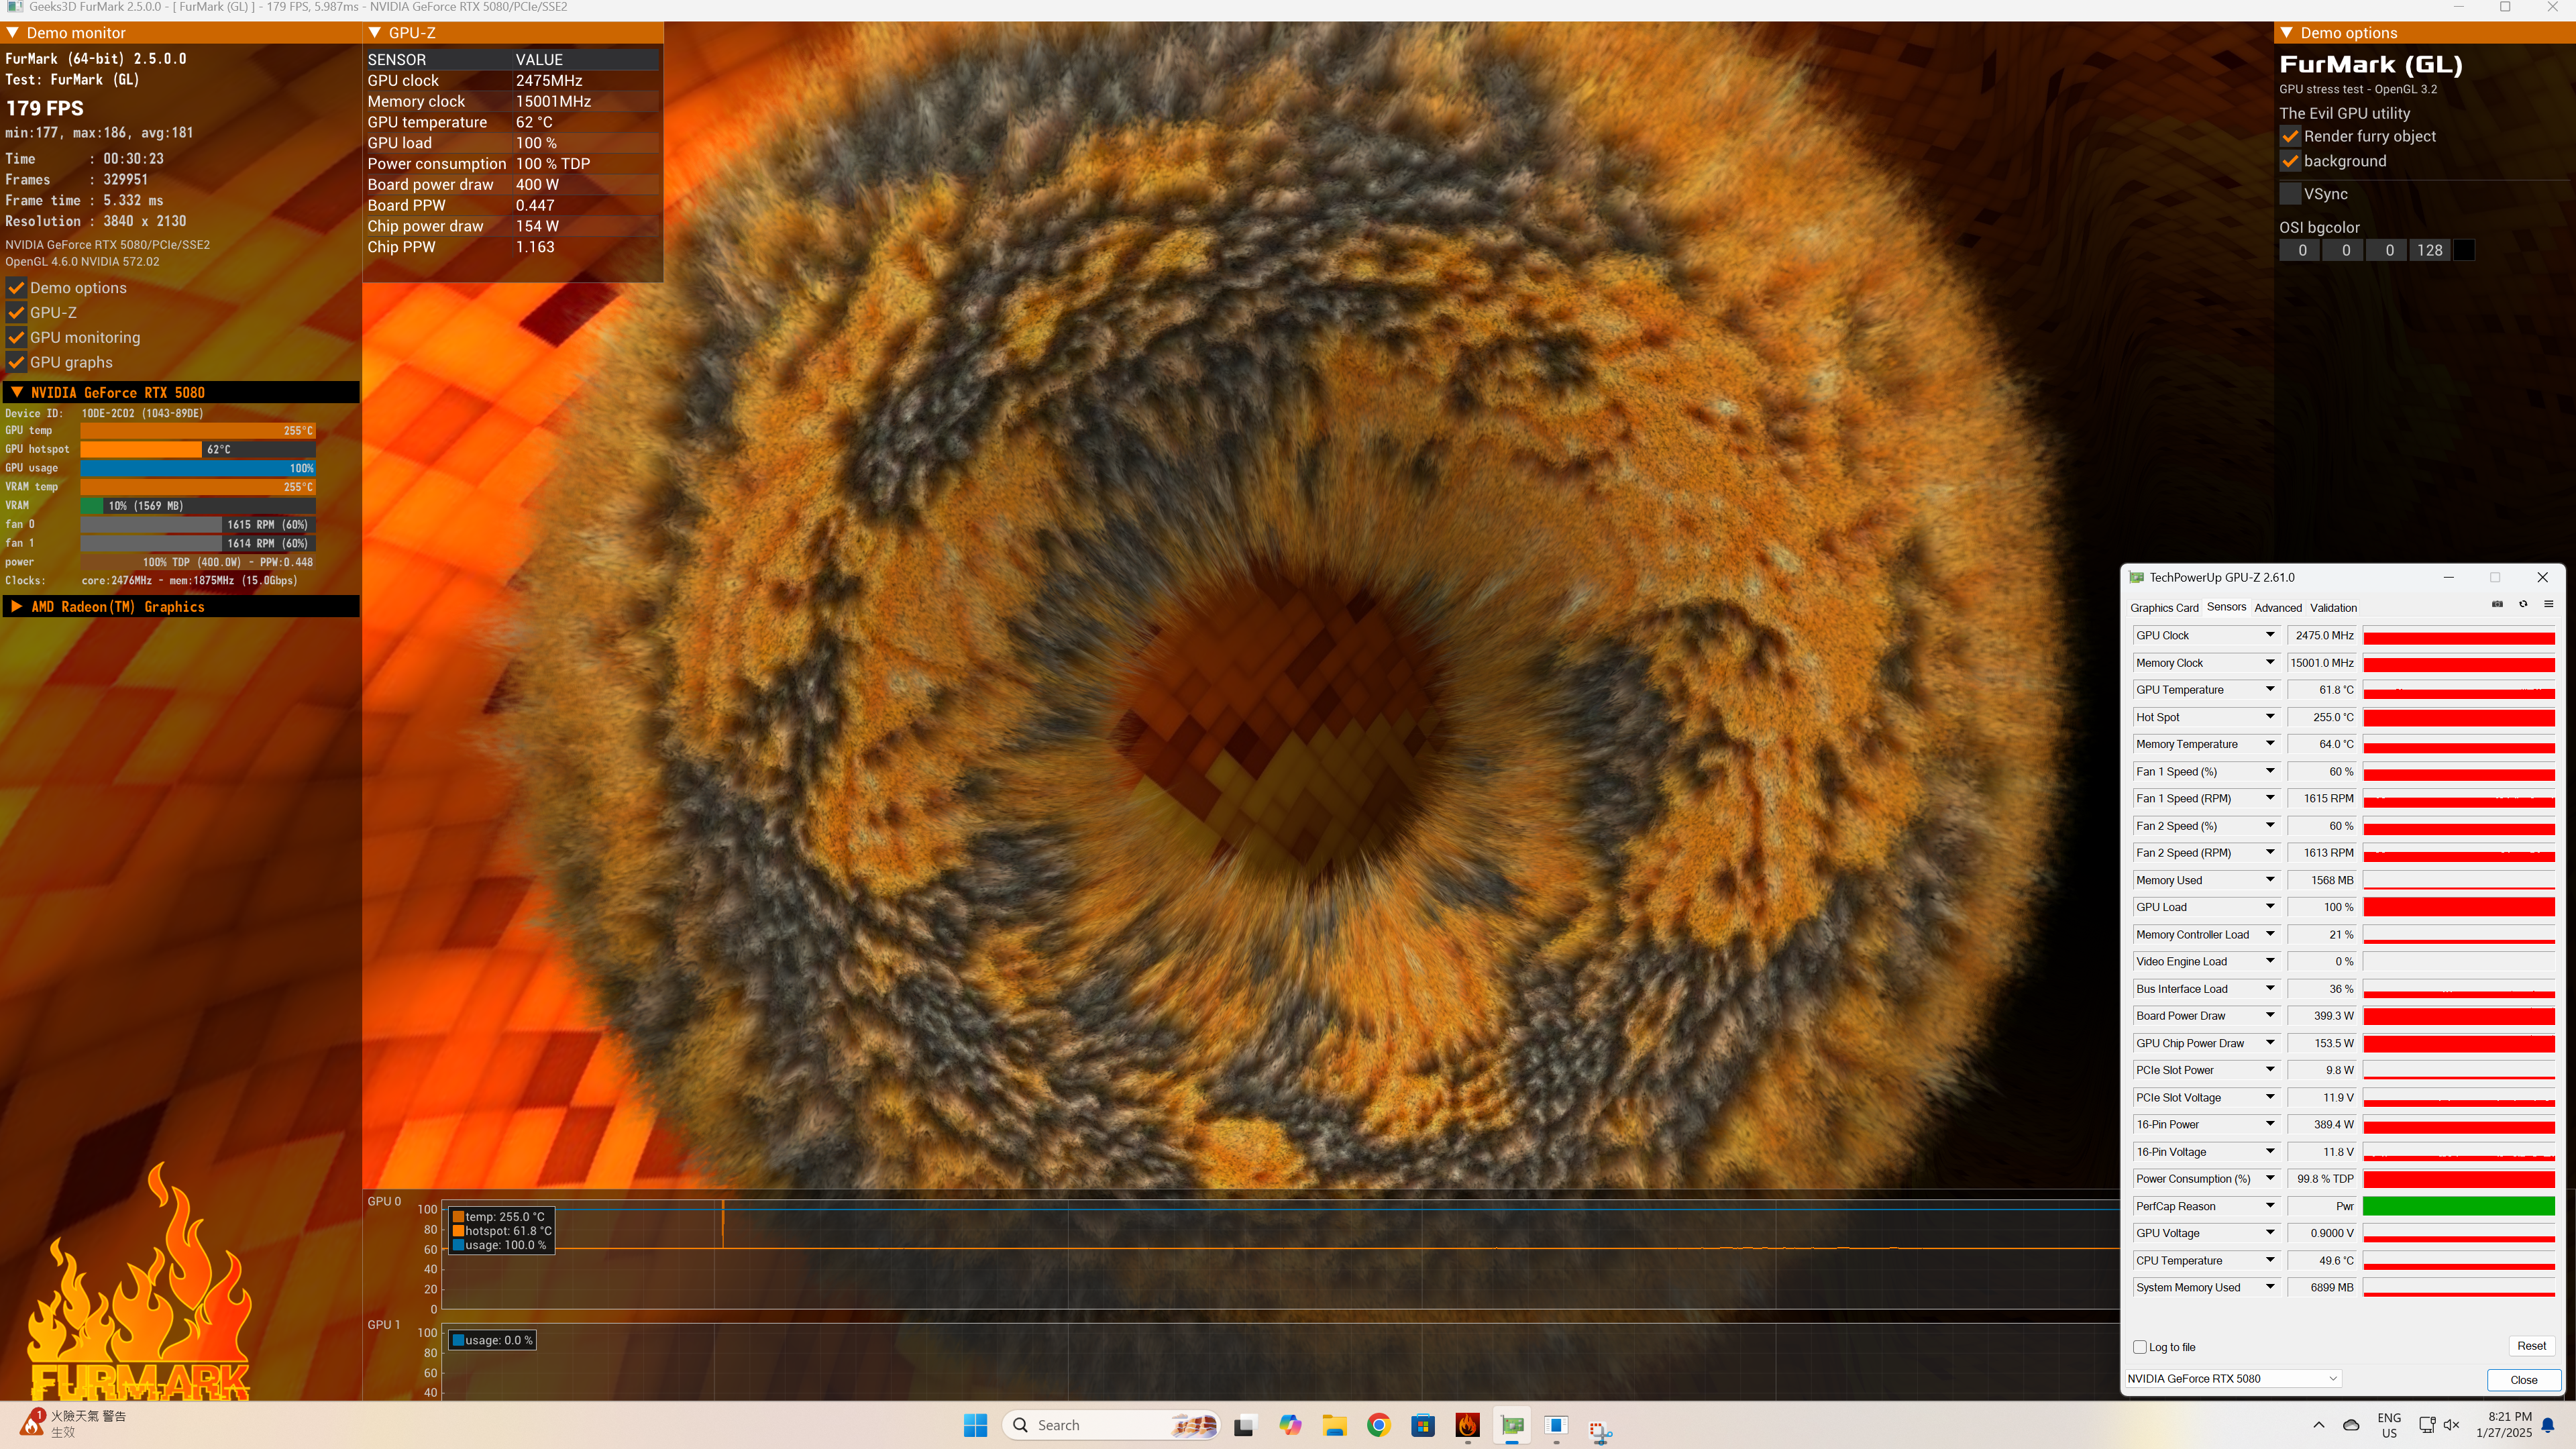
Task: Open the Windows Start menu
Action: click(975, 1425)
